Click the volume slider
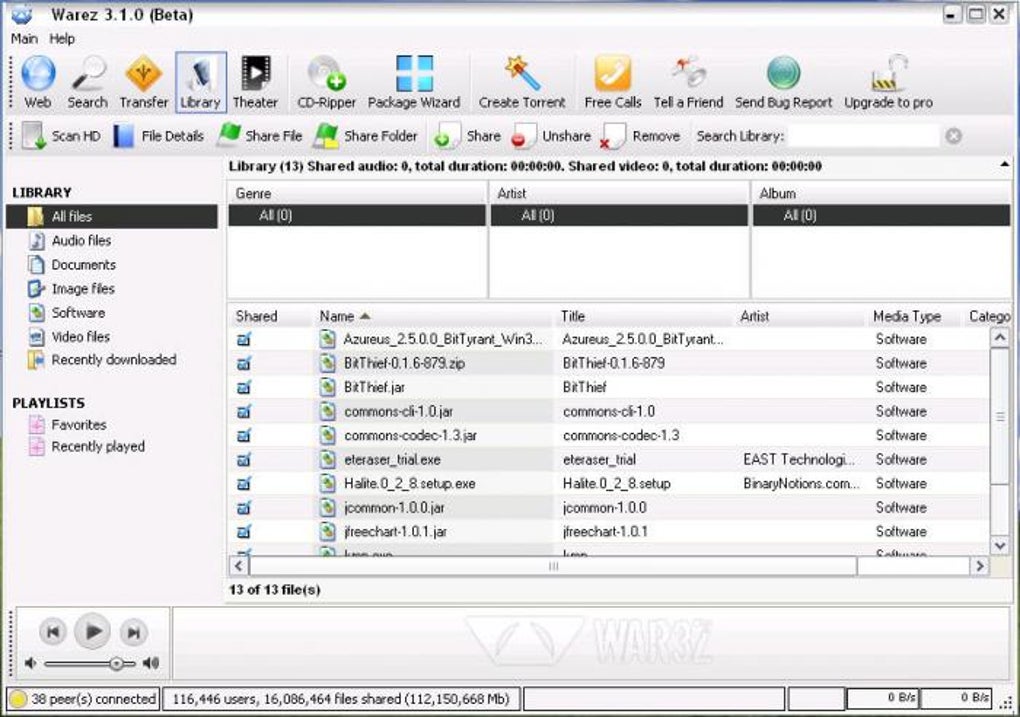The width and height of the screenshot is (1020, 717). pos(90,664)
